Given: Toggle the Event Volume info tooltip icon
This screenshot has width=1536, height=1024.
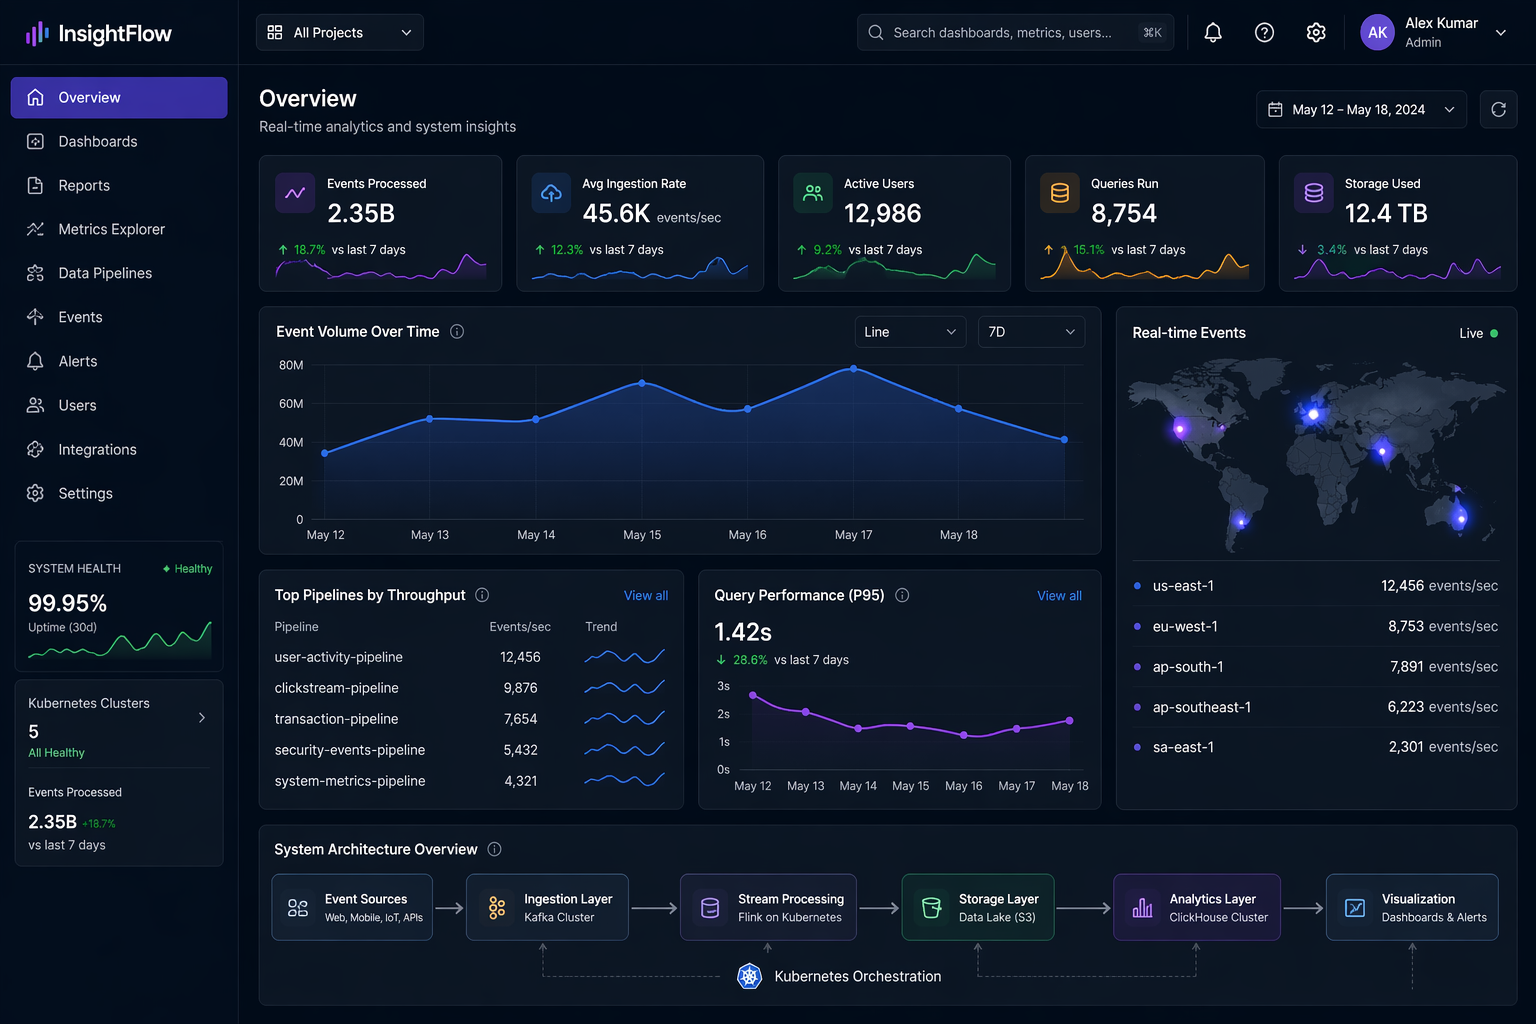Looking at the screenshot, I should tap(456, 331).
